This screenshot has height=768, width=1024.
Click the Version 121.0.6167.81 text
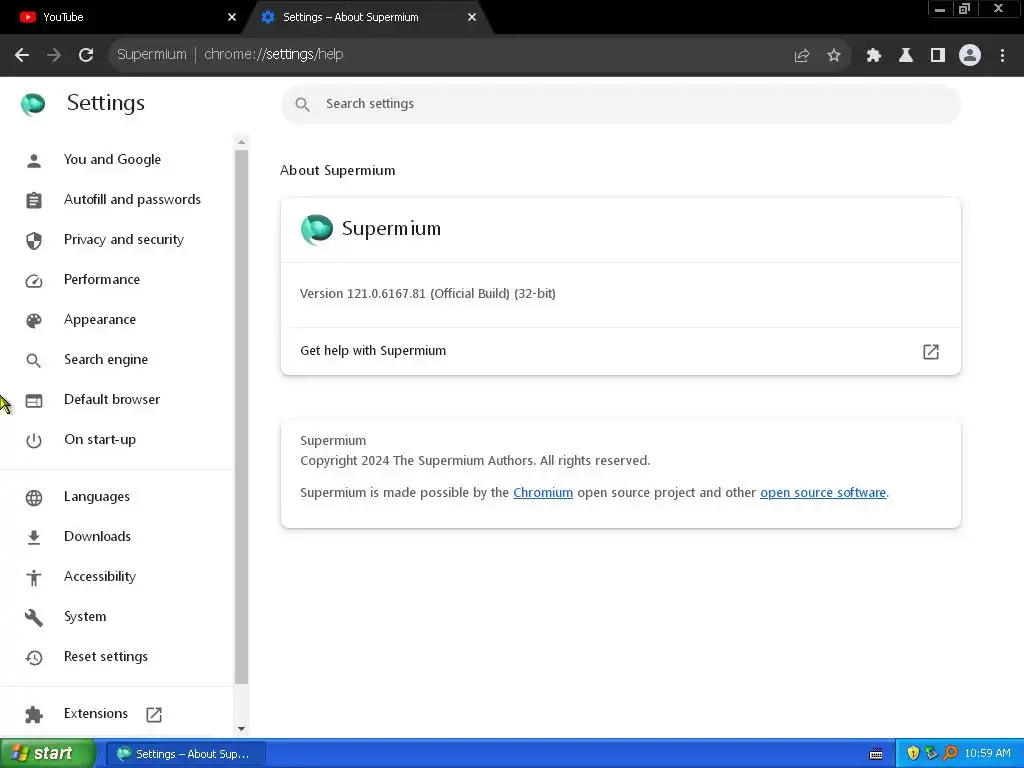click(428, 294)
